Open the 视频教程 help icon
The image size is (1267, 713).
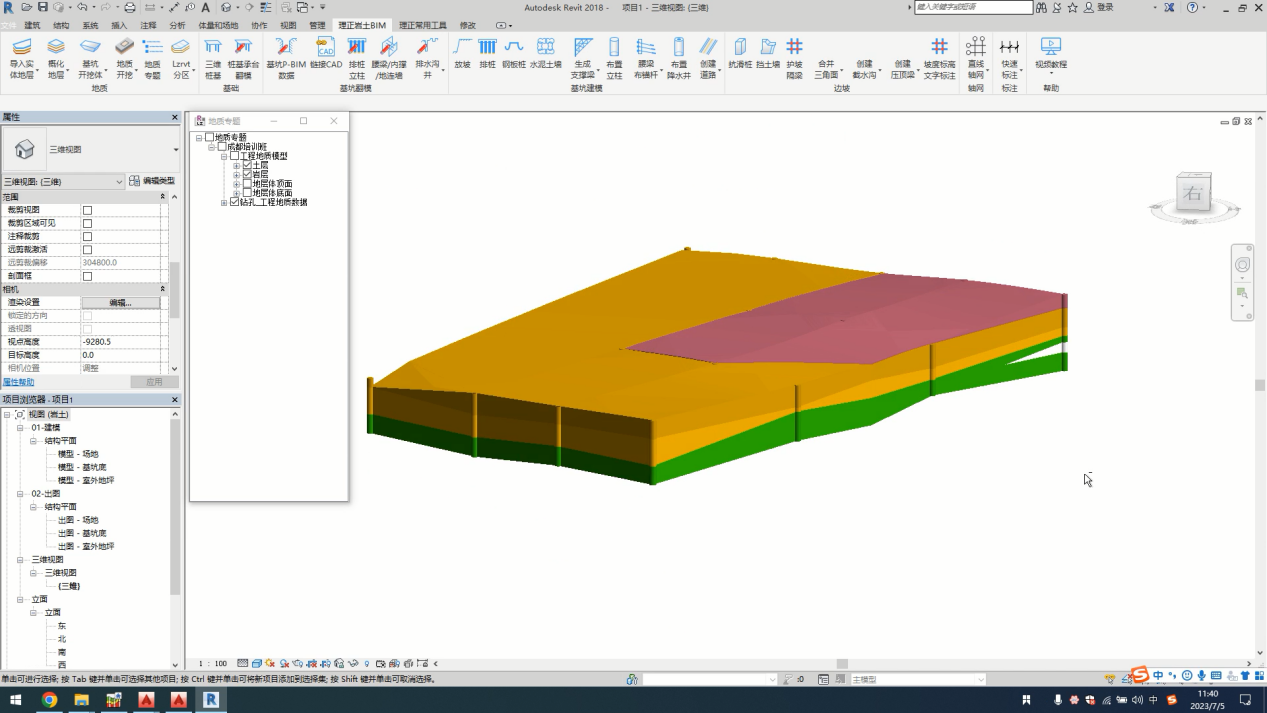coord(1050,48)
